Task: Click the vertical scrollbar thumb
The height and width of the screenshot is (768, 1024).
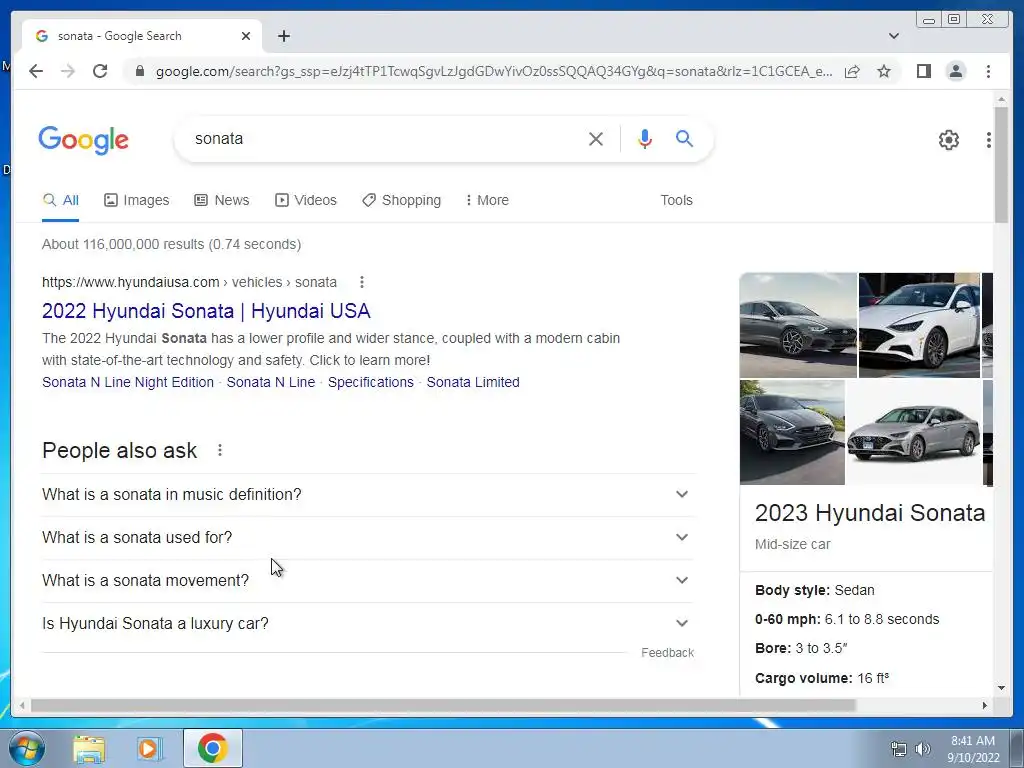Action: 1001,164
